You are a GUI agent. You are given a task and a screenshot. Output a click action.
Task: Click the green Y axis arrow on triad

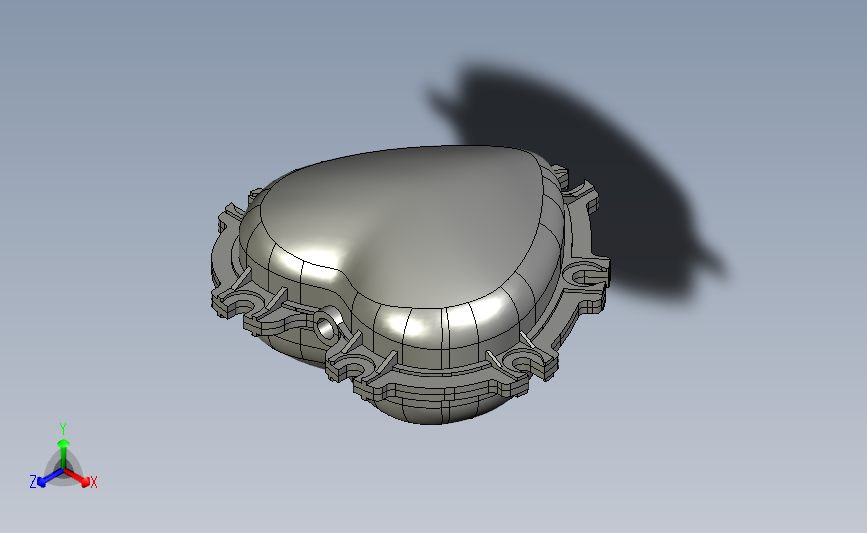click(x=63, y=453)
